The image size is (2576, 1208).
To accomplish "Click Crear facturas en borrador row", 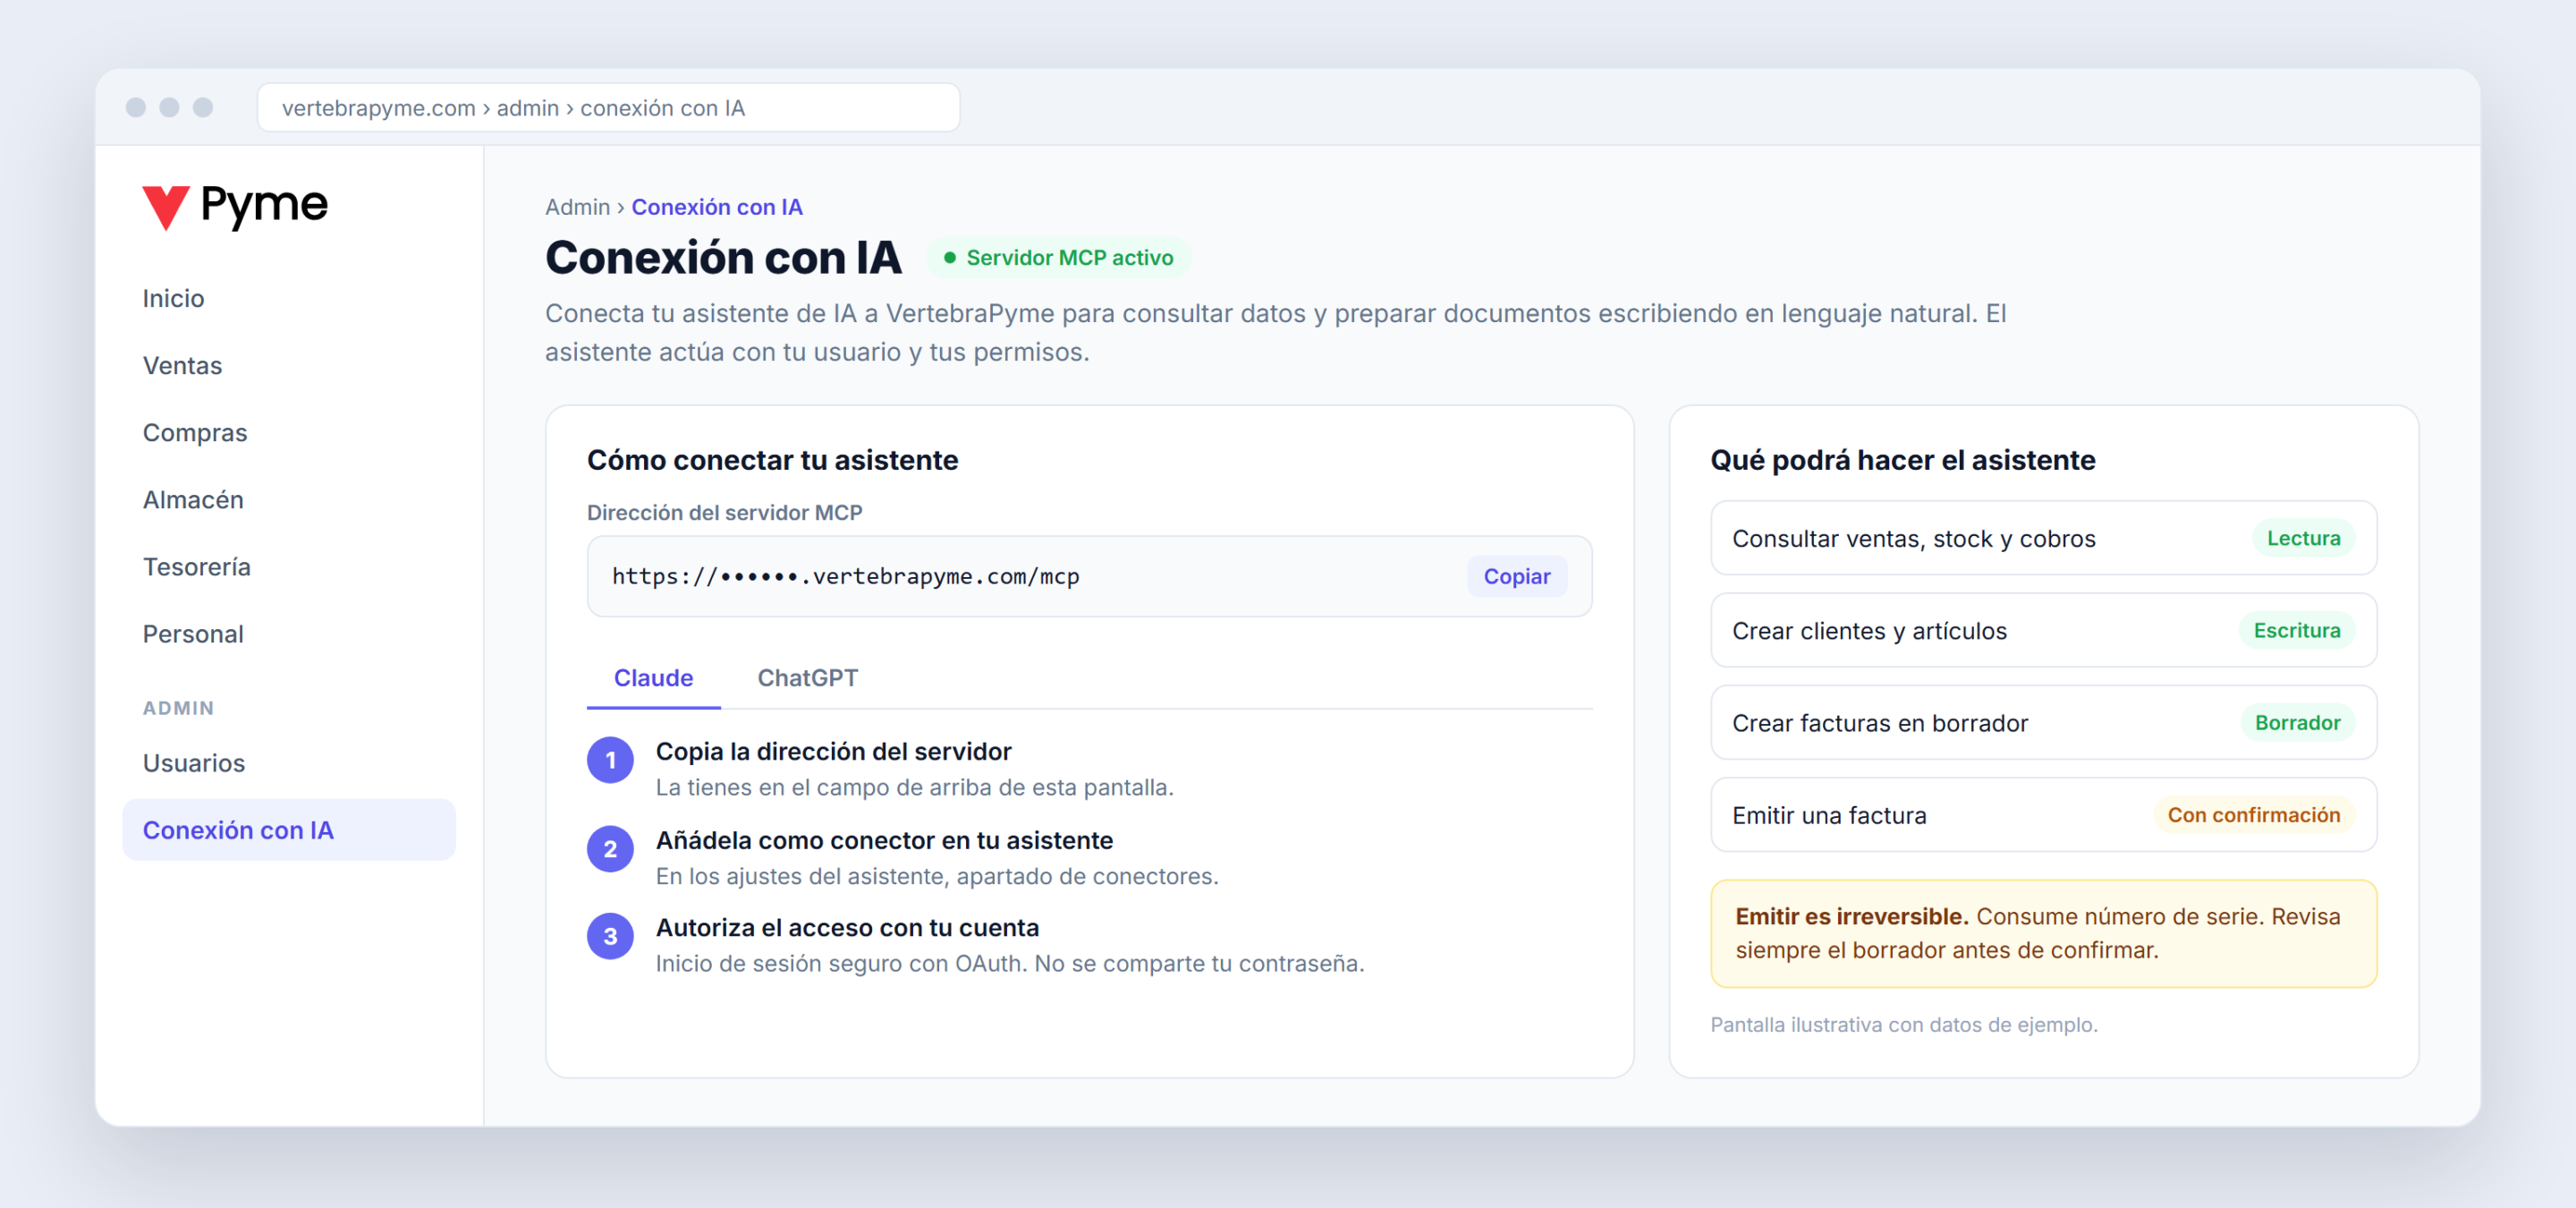I will tap(2043, 722).
